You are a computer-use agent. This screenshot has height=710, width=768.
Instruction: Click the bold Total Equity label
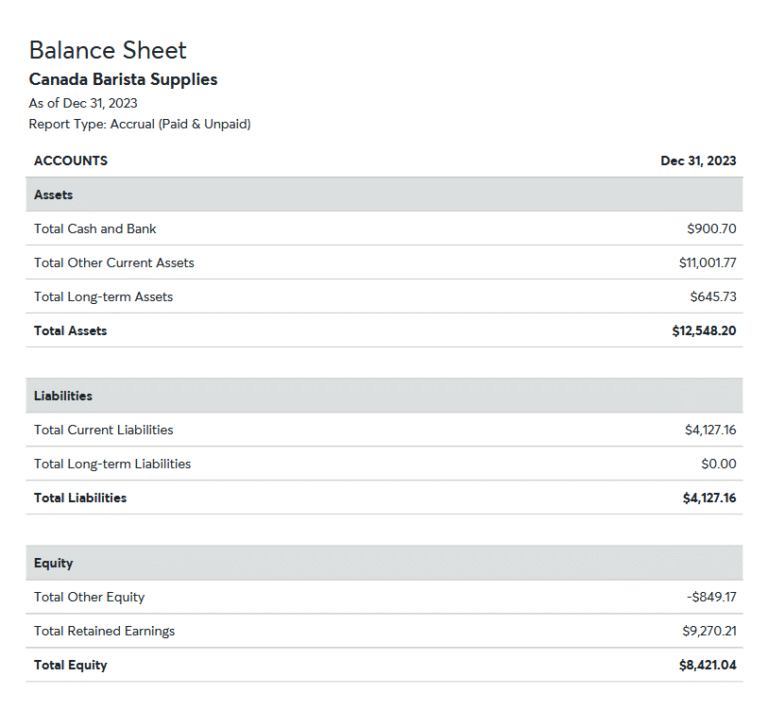point(71,665)
